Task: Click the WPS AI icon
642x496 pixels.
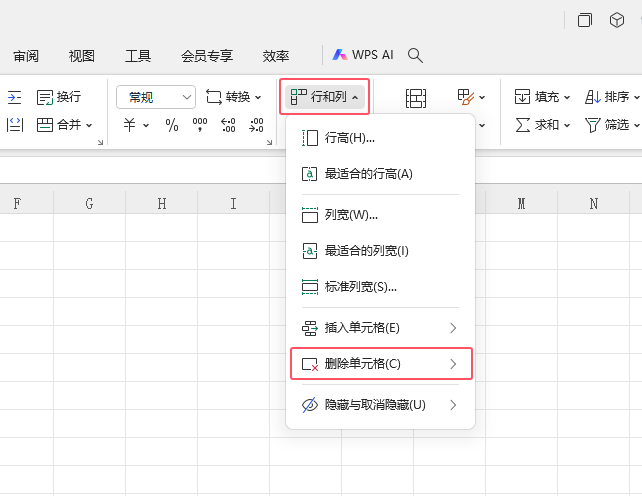Action: click(x=341, y=56)
